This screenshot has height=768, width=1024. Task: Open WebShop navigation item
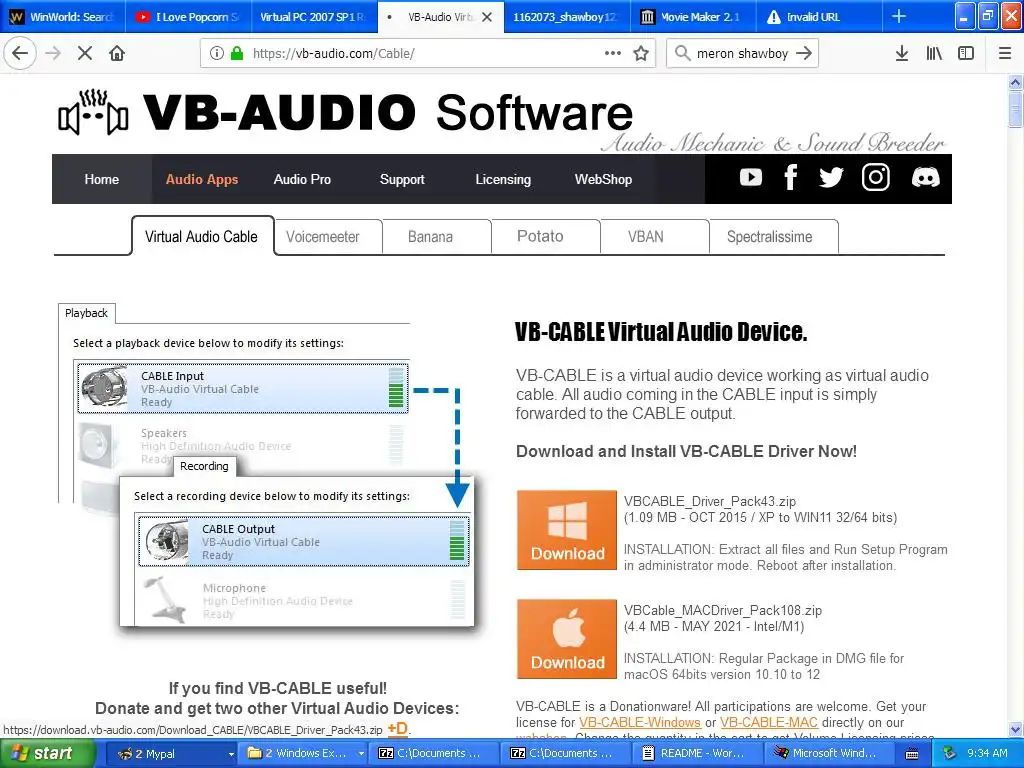603,179
